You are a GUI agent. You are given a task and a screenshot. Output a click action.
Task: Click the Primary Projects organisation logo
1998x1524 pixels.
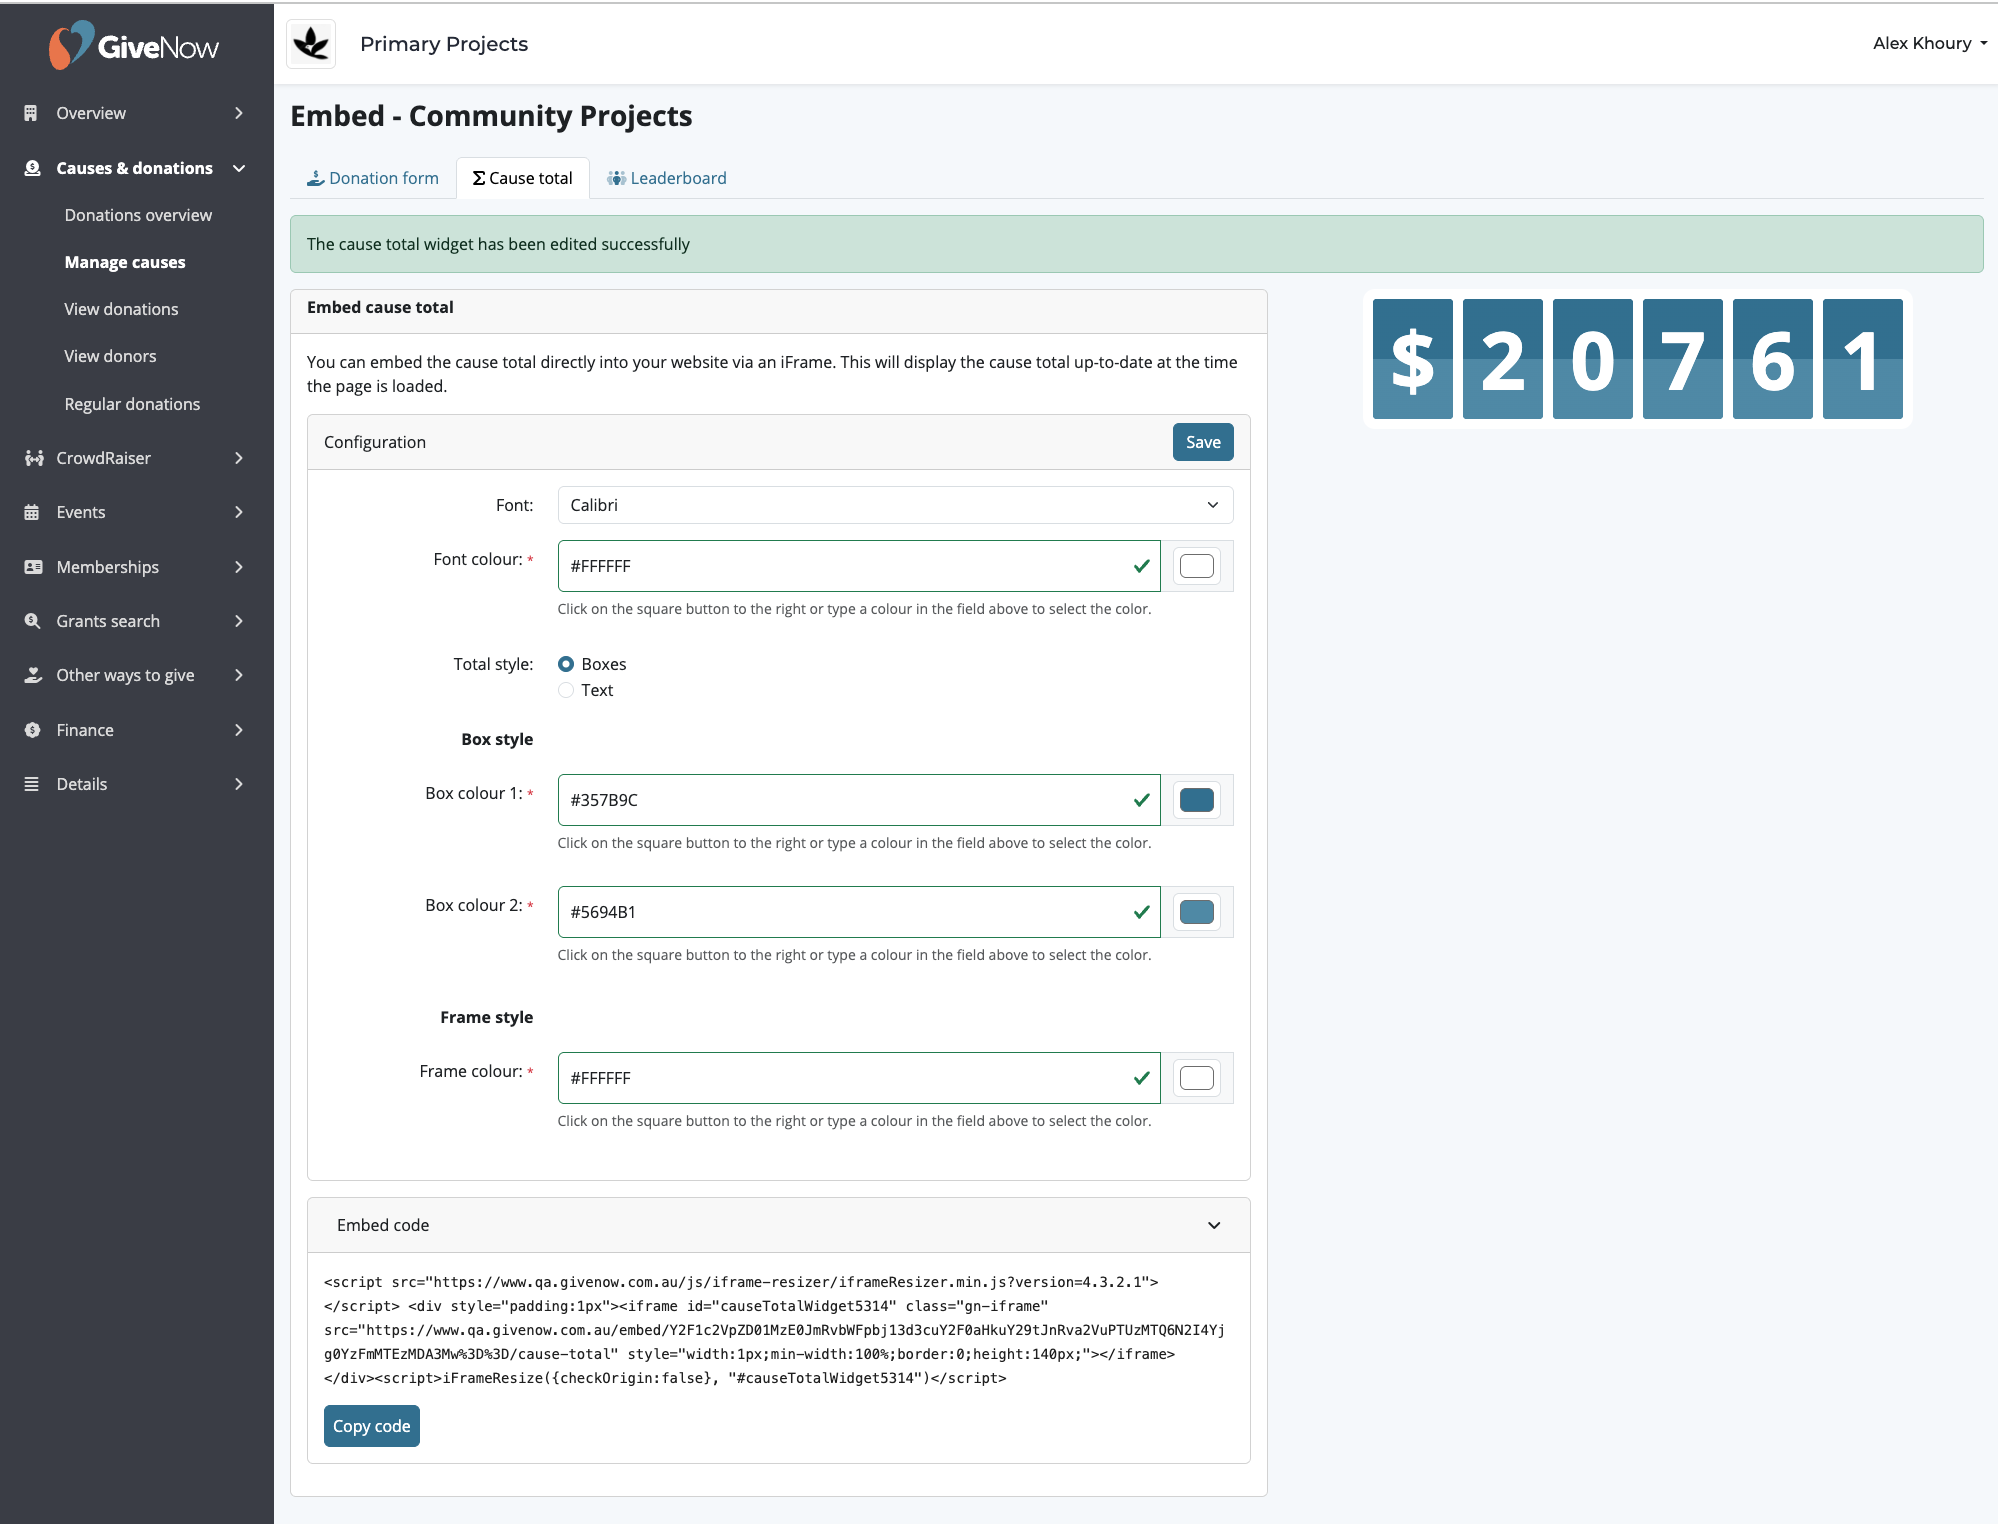pyautogui.click(x=311, y=44)
